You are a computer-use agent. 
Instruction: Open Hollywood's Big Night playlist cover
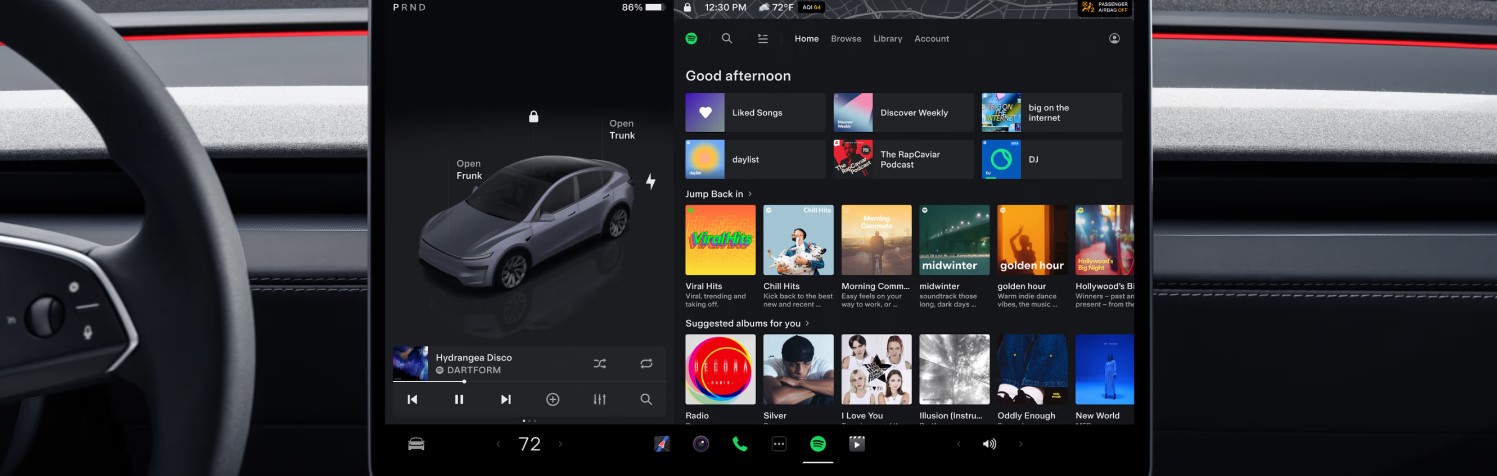pos(1104,240)
